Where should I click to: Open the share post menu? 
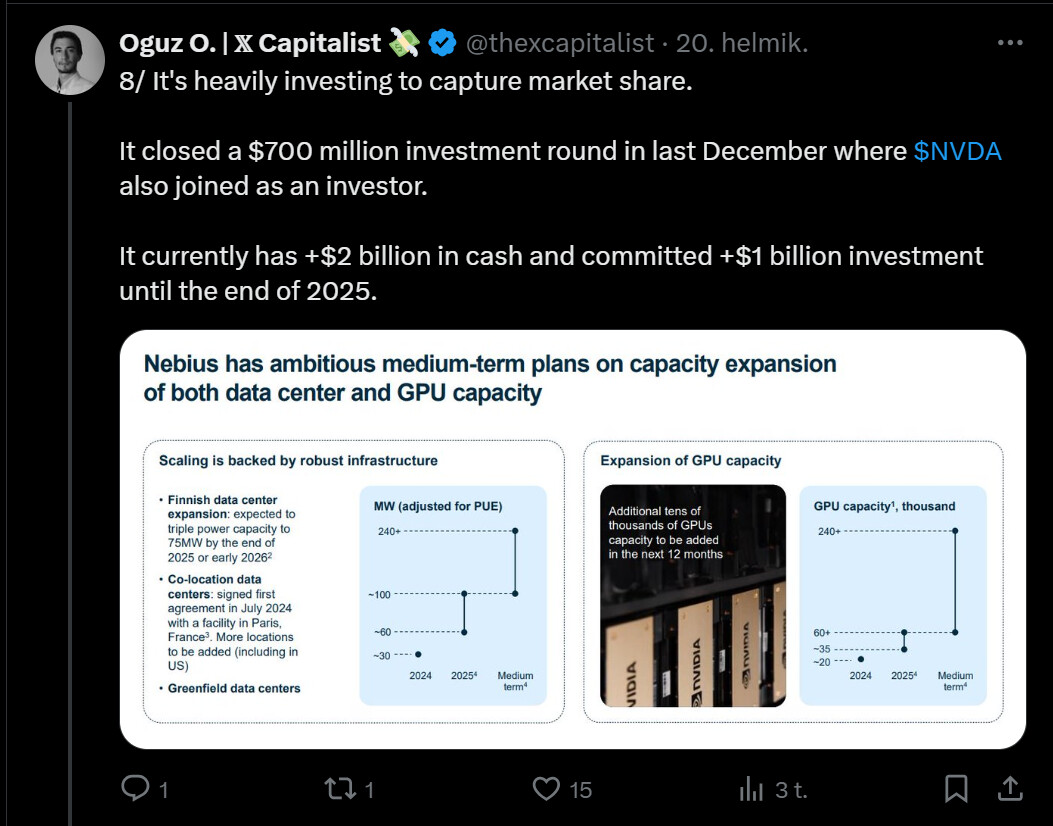(x=1010, y=789)
